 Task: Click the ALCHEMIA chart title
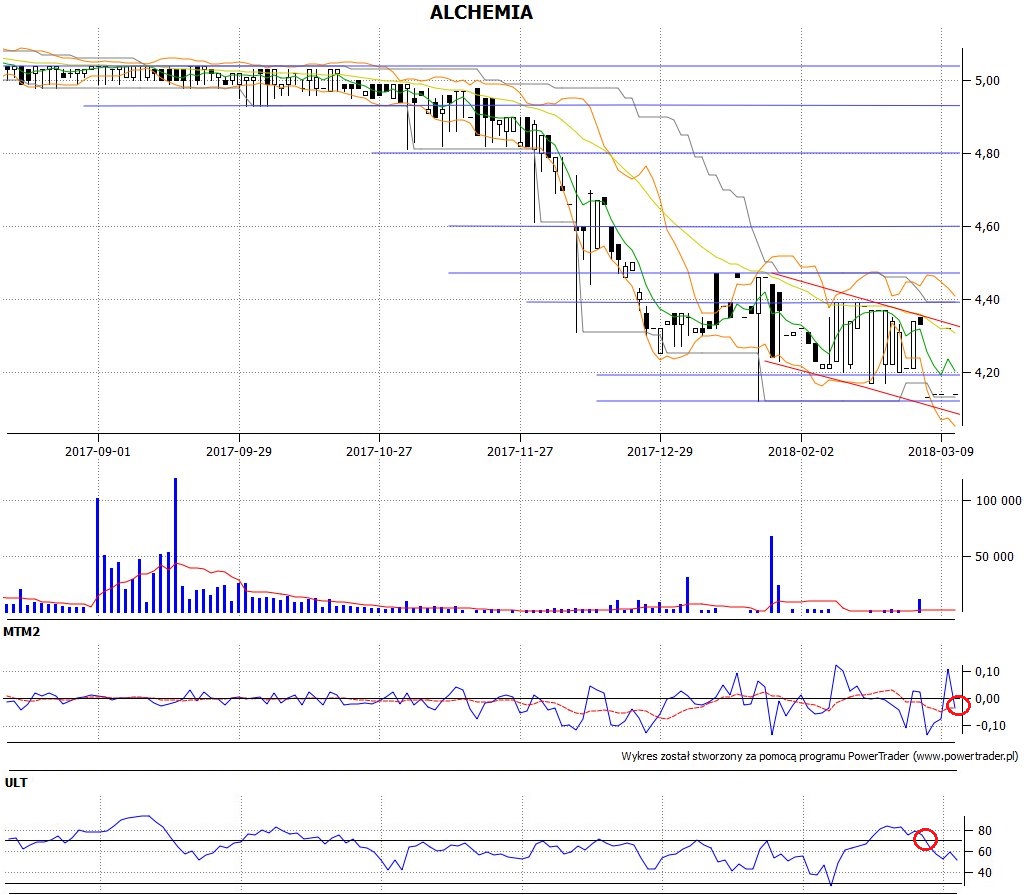481,12
